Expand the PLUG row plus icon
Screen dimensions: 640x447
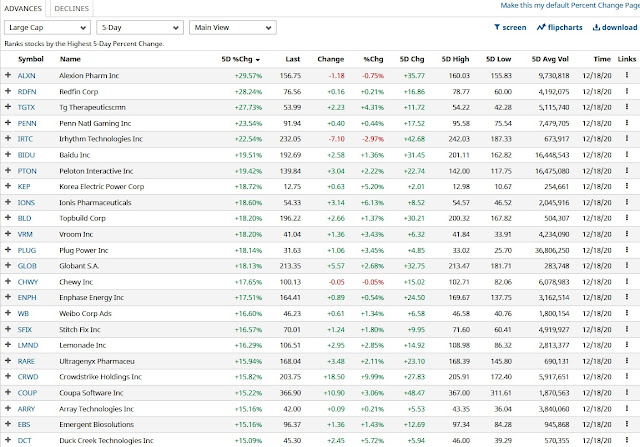coord(8,250)
